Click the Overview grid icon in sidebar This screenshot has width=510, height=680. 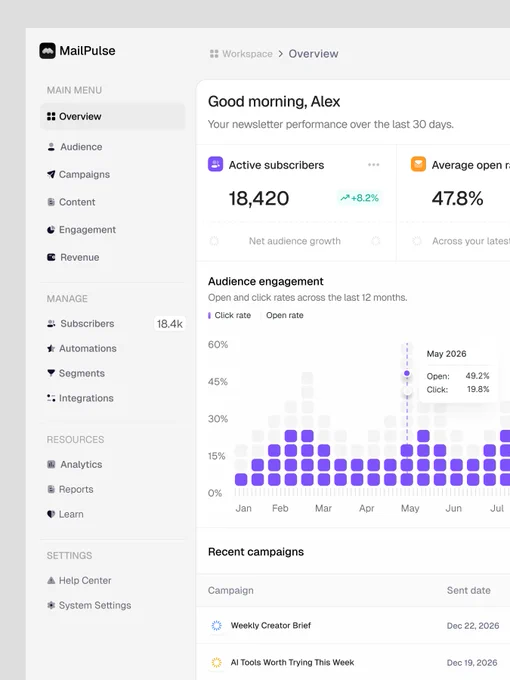coord(51,116)
